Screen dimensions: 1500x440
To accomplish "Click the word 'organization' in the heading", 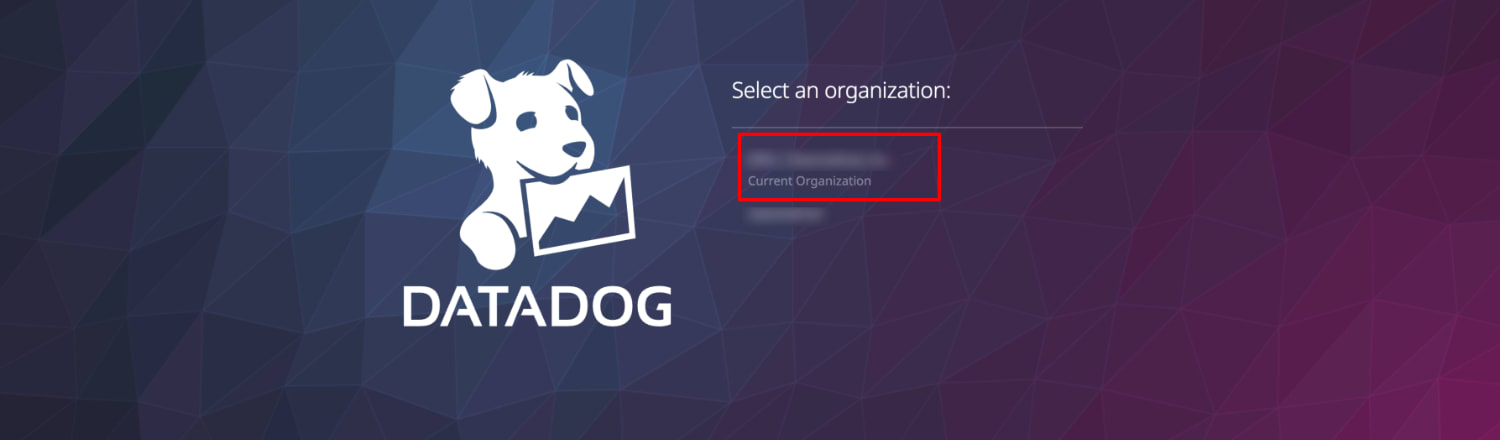I will click(x=885, y=92).
